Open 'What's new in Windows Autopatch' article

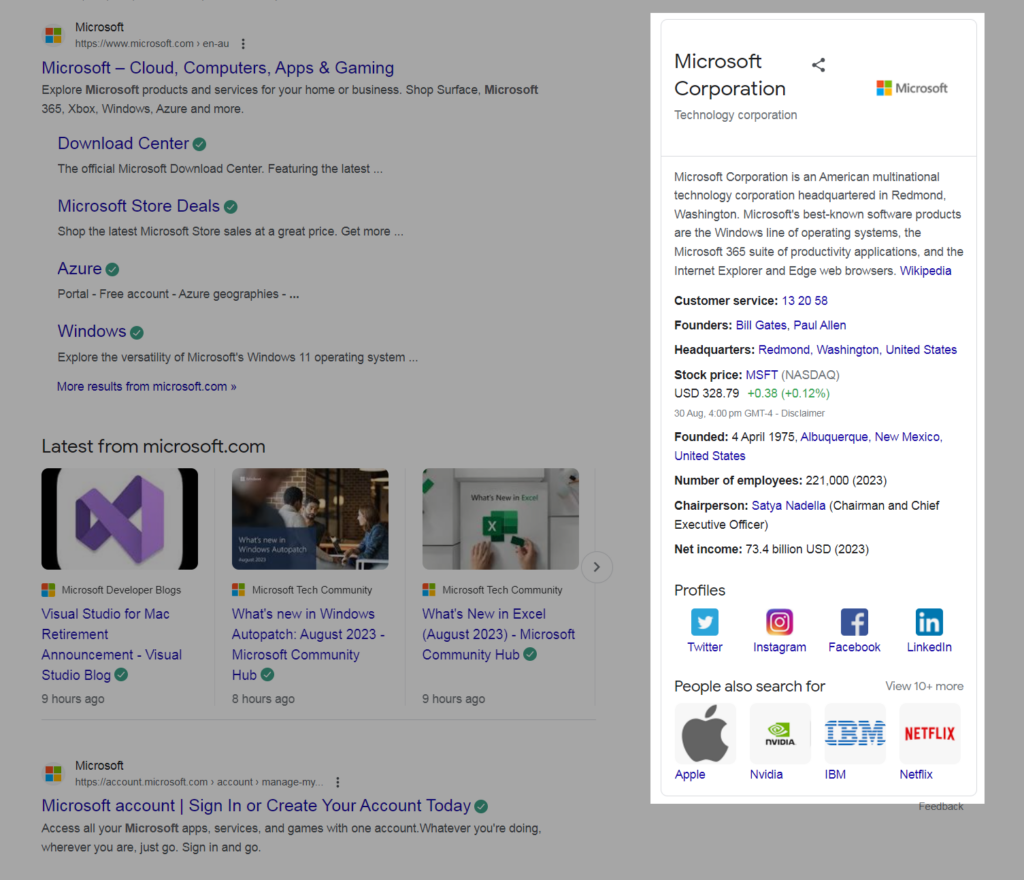click(x=308, y=644)
